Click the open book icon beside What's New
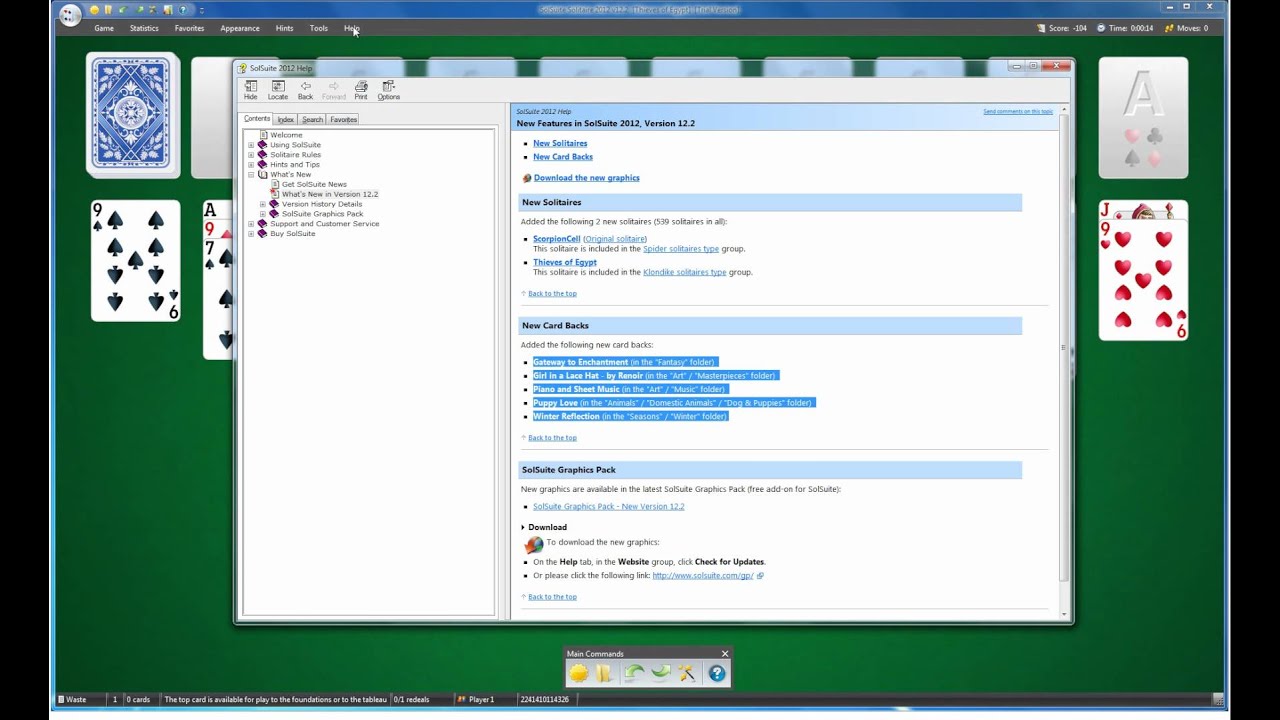1280x720 pixels. pyautogui.click(x=263, y=175)
